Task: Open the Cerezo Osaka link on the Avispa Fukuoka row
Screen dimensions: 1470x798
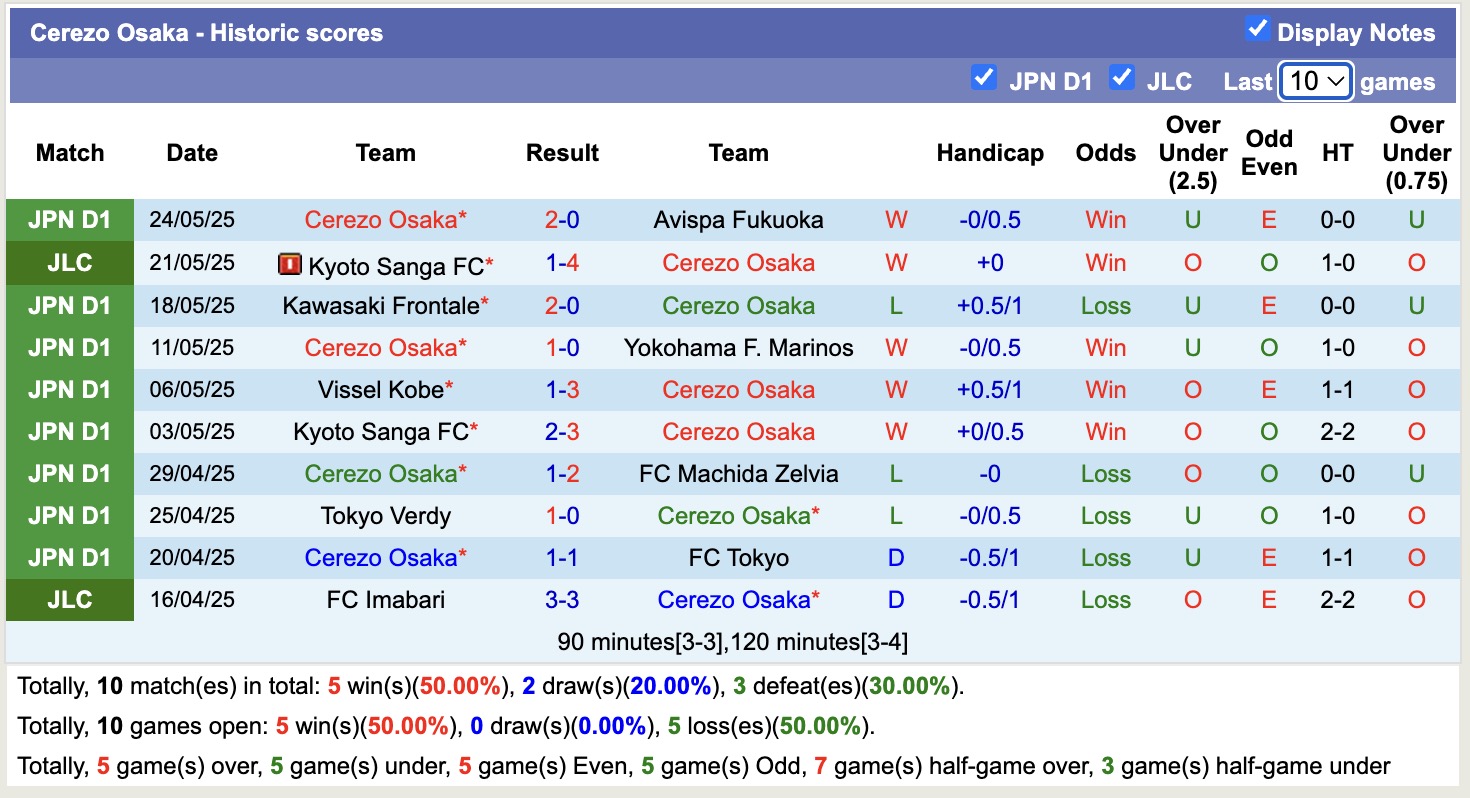Action: [x=385, y=219]
